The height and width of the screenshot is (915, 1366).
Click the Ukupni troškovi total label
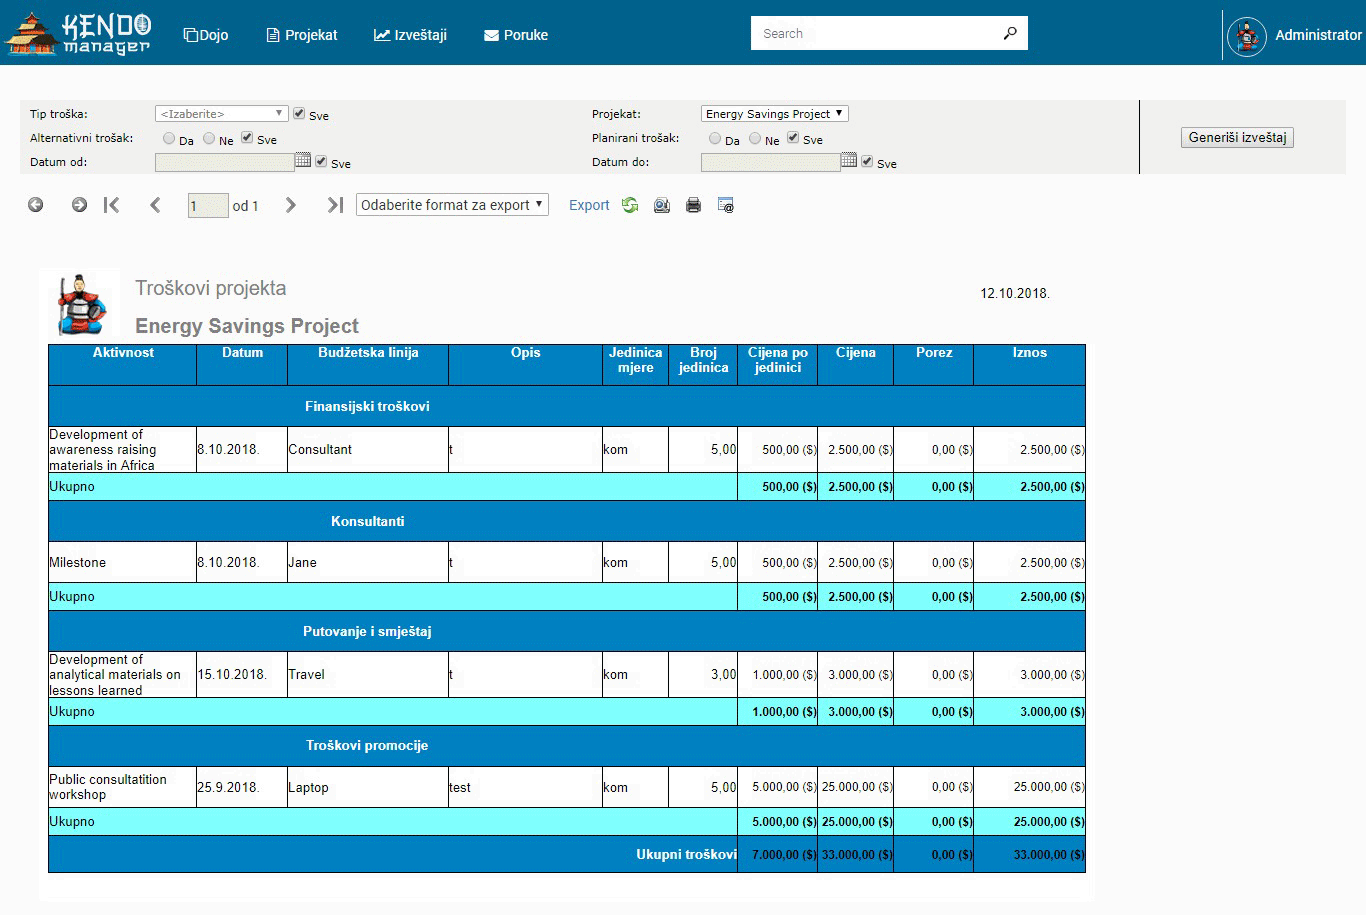tap(686, 854)
